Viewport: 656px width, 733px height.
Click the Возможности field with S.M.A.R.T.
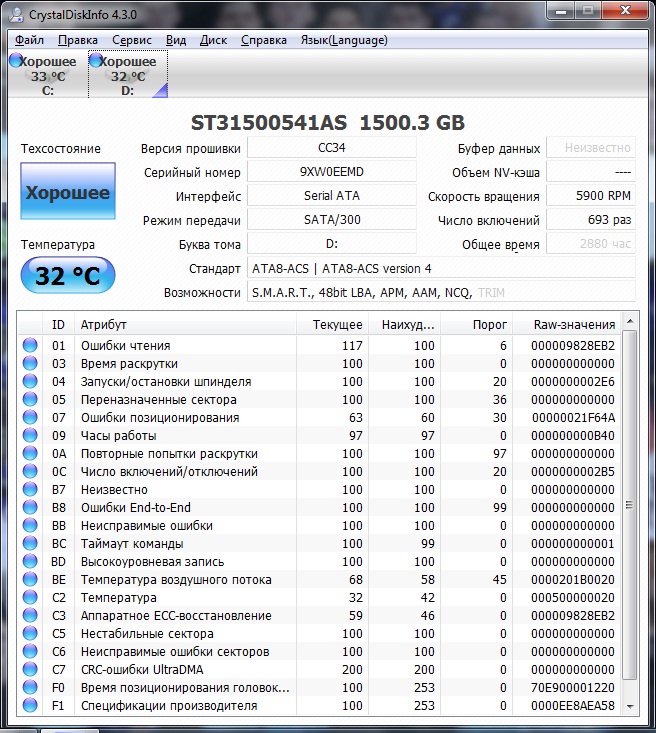tap(441, 293)
